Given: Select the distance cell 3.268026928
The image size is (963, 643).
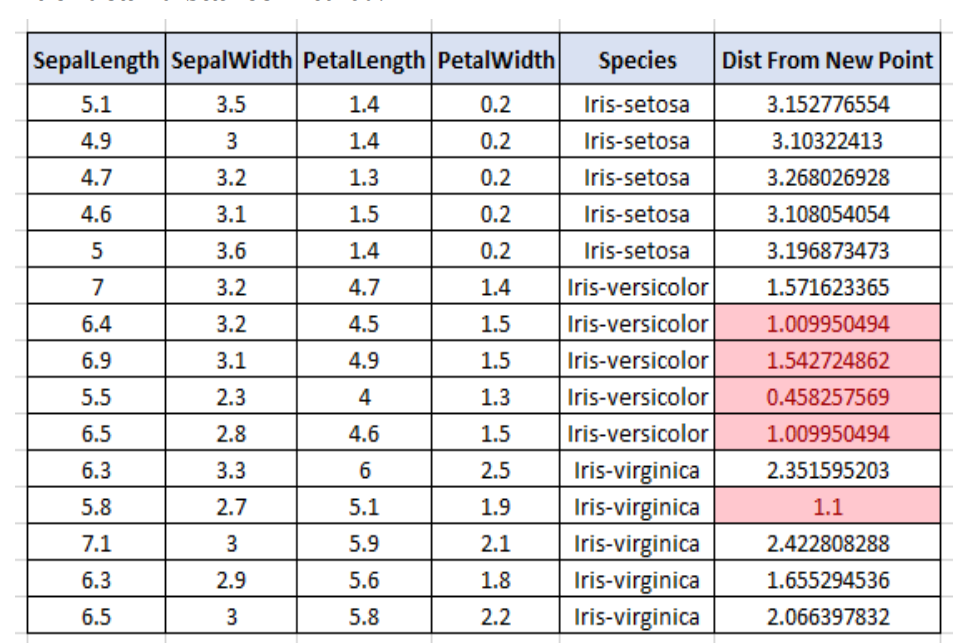Looking at the screenshot, I should (x=827, y=178).
